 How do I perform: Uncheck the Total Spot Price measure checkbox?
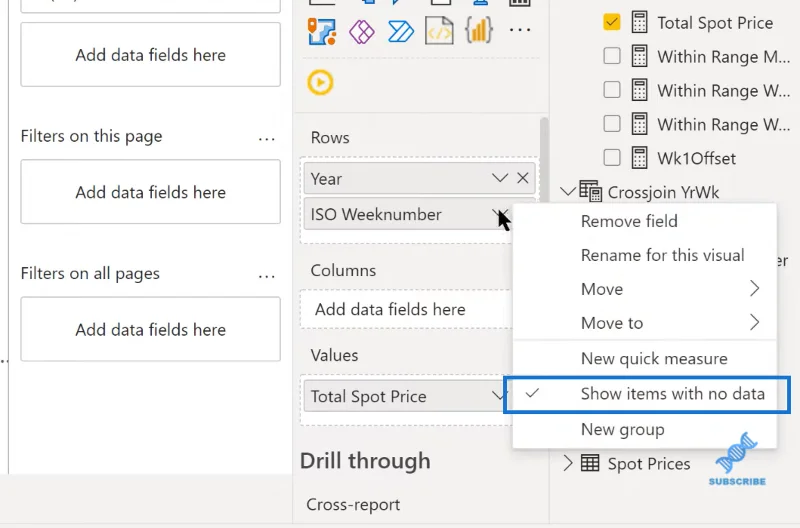click(x=612, y=22)
